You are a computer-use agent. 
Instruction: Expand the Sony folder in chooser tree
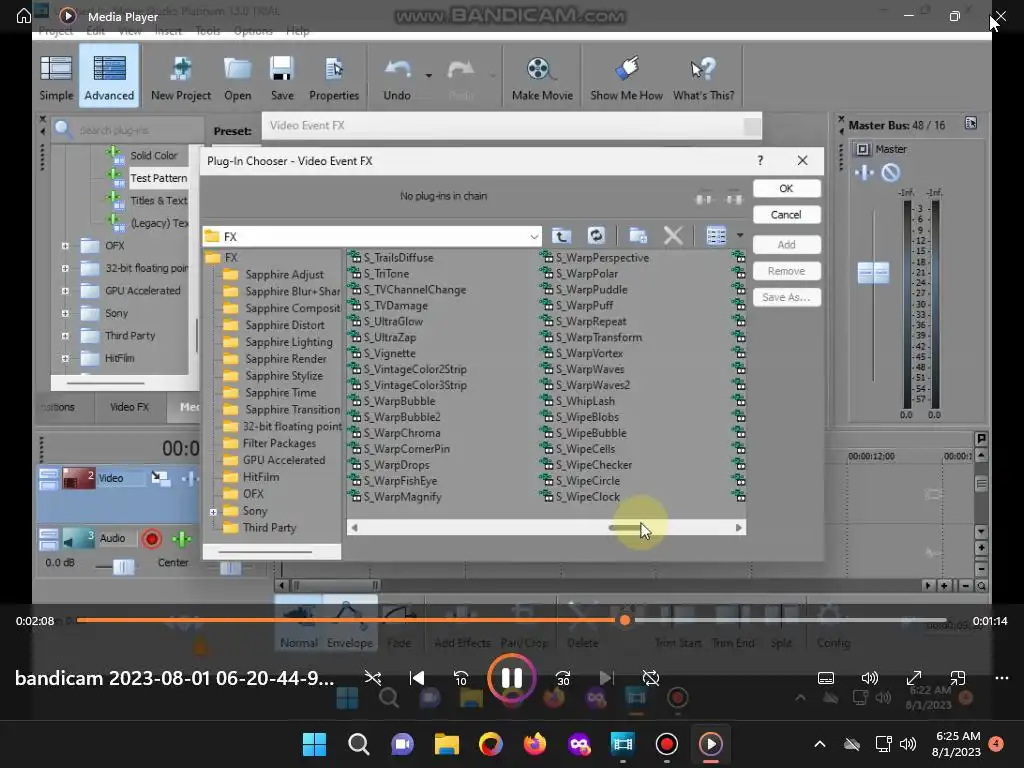(x=213, y=511)
